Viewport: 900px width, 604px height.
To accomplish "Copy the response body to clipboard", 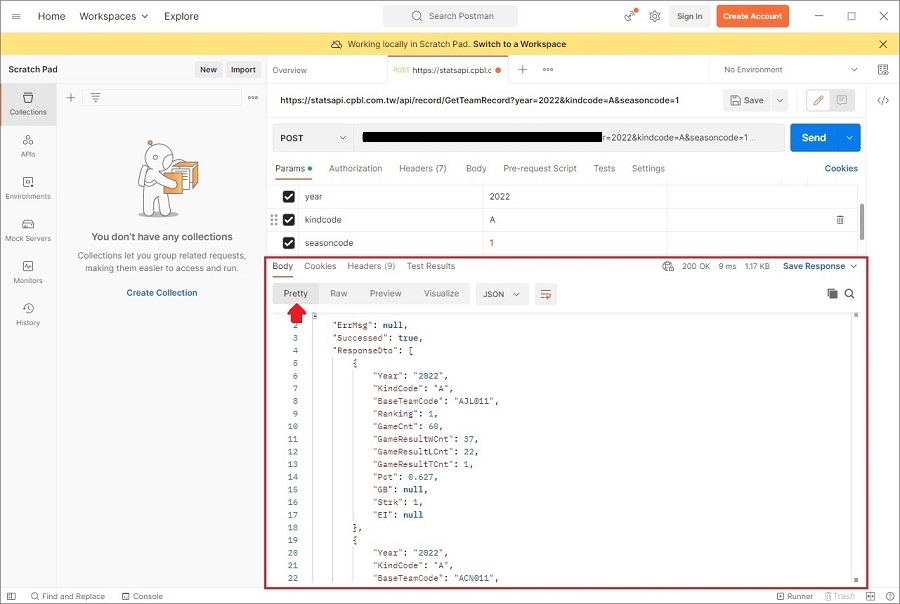I will tap(832, 294).
